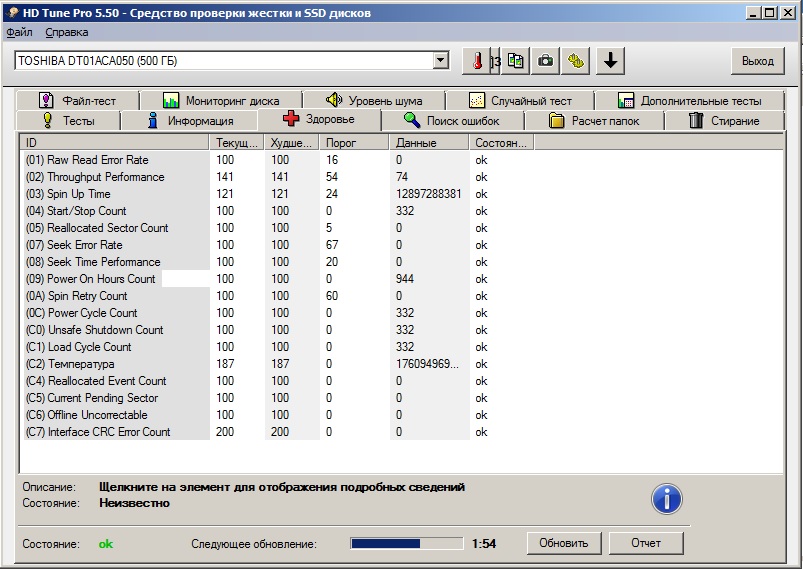Click the blue information icon
Viewport: 803px width, 569px height.
pos(667,498)
